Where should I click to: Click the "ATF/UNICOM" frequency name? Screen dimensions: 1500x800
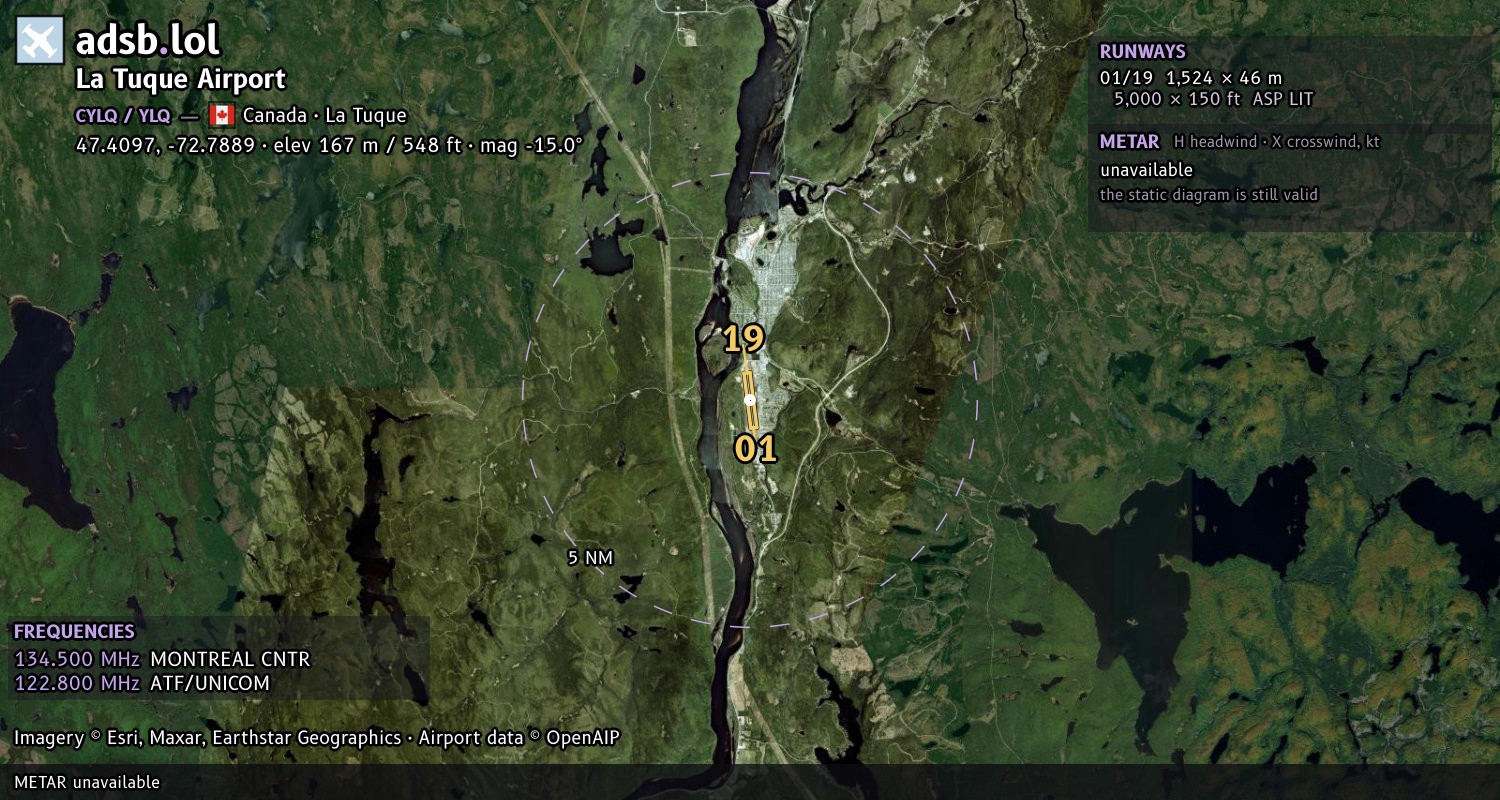210,684
